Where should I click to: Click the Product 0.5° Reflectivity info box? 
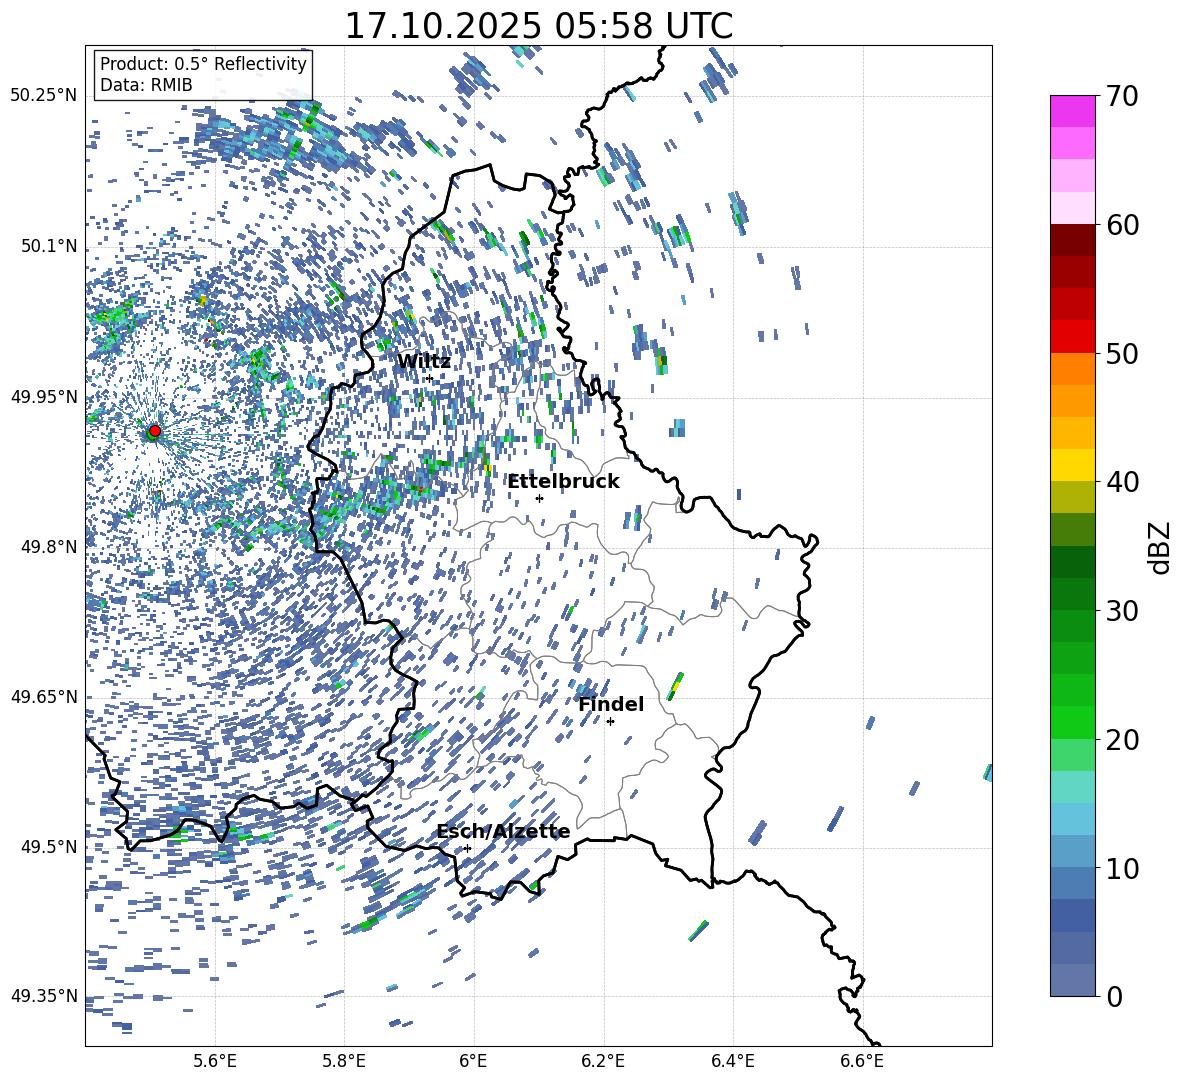click(x=203, y=75)
